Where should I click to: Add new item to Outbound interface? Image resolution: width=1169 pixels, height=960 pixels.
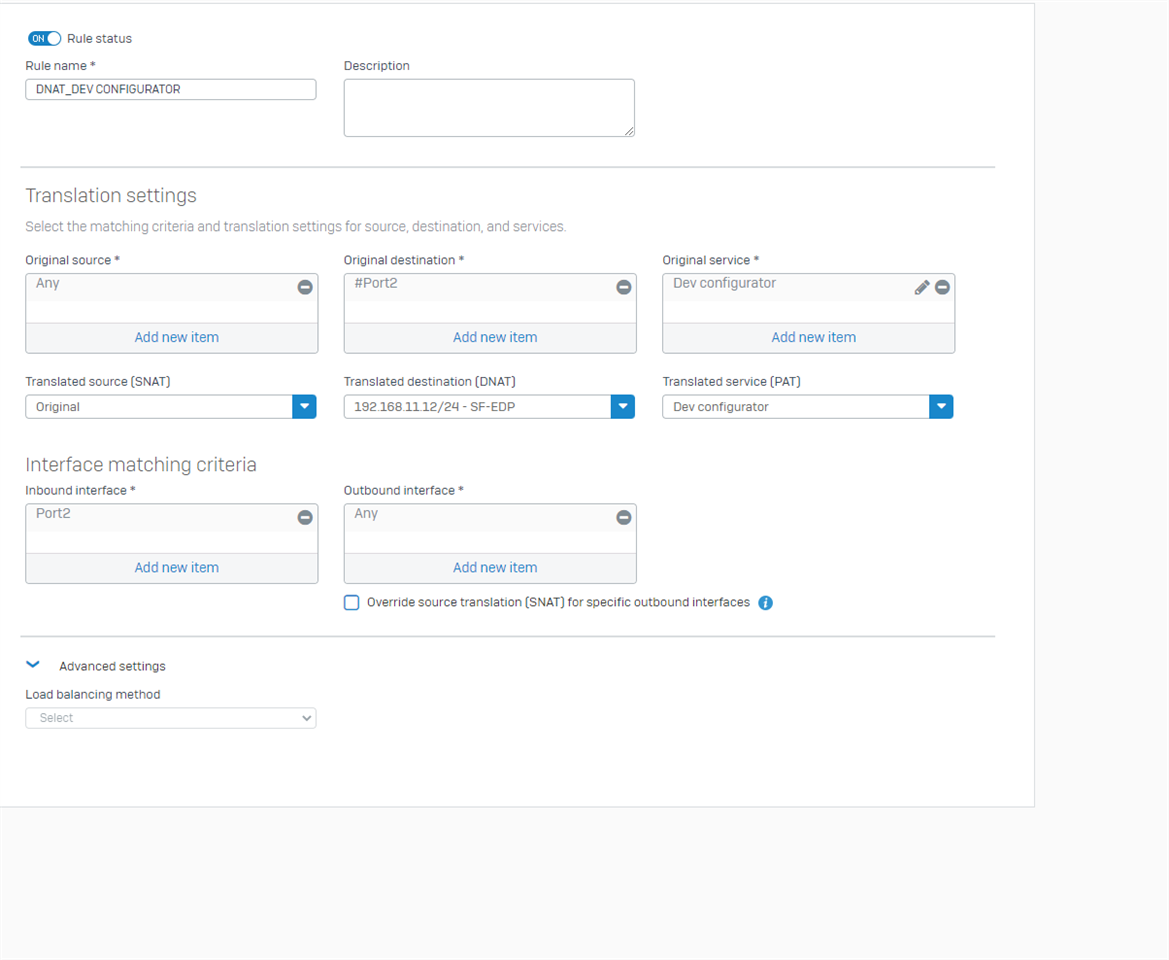[495, 567]
